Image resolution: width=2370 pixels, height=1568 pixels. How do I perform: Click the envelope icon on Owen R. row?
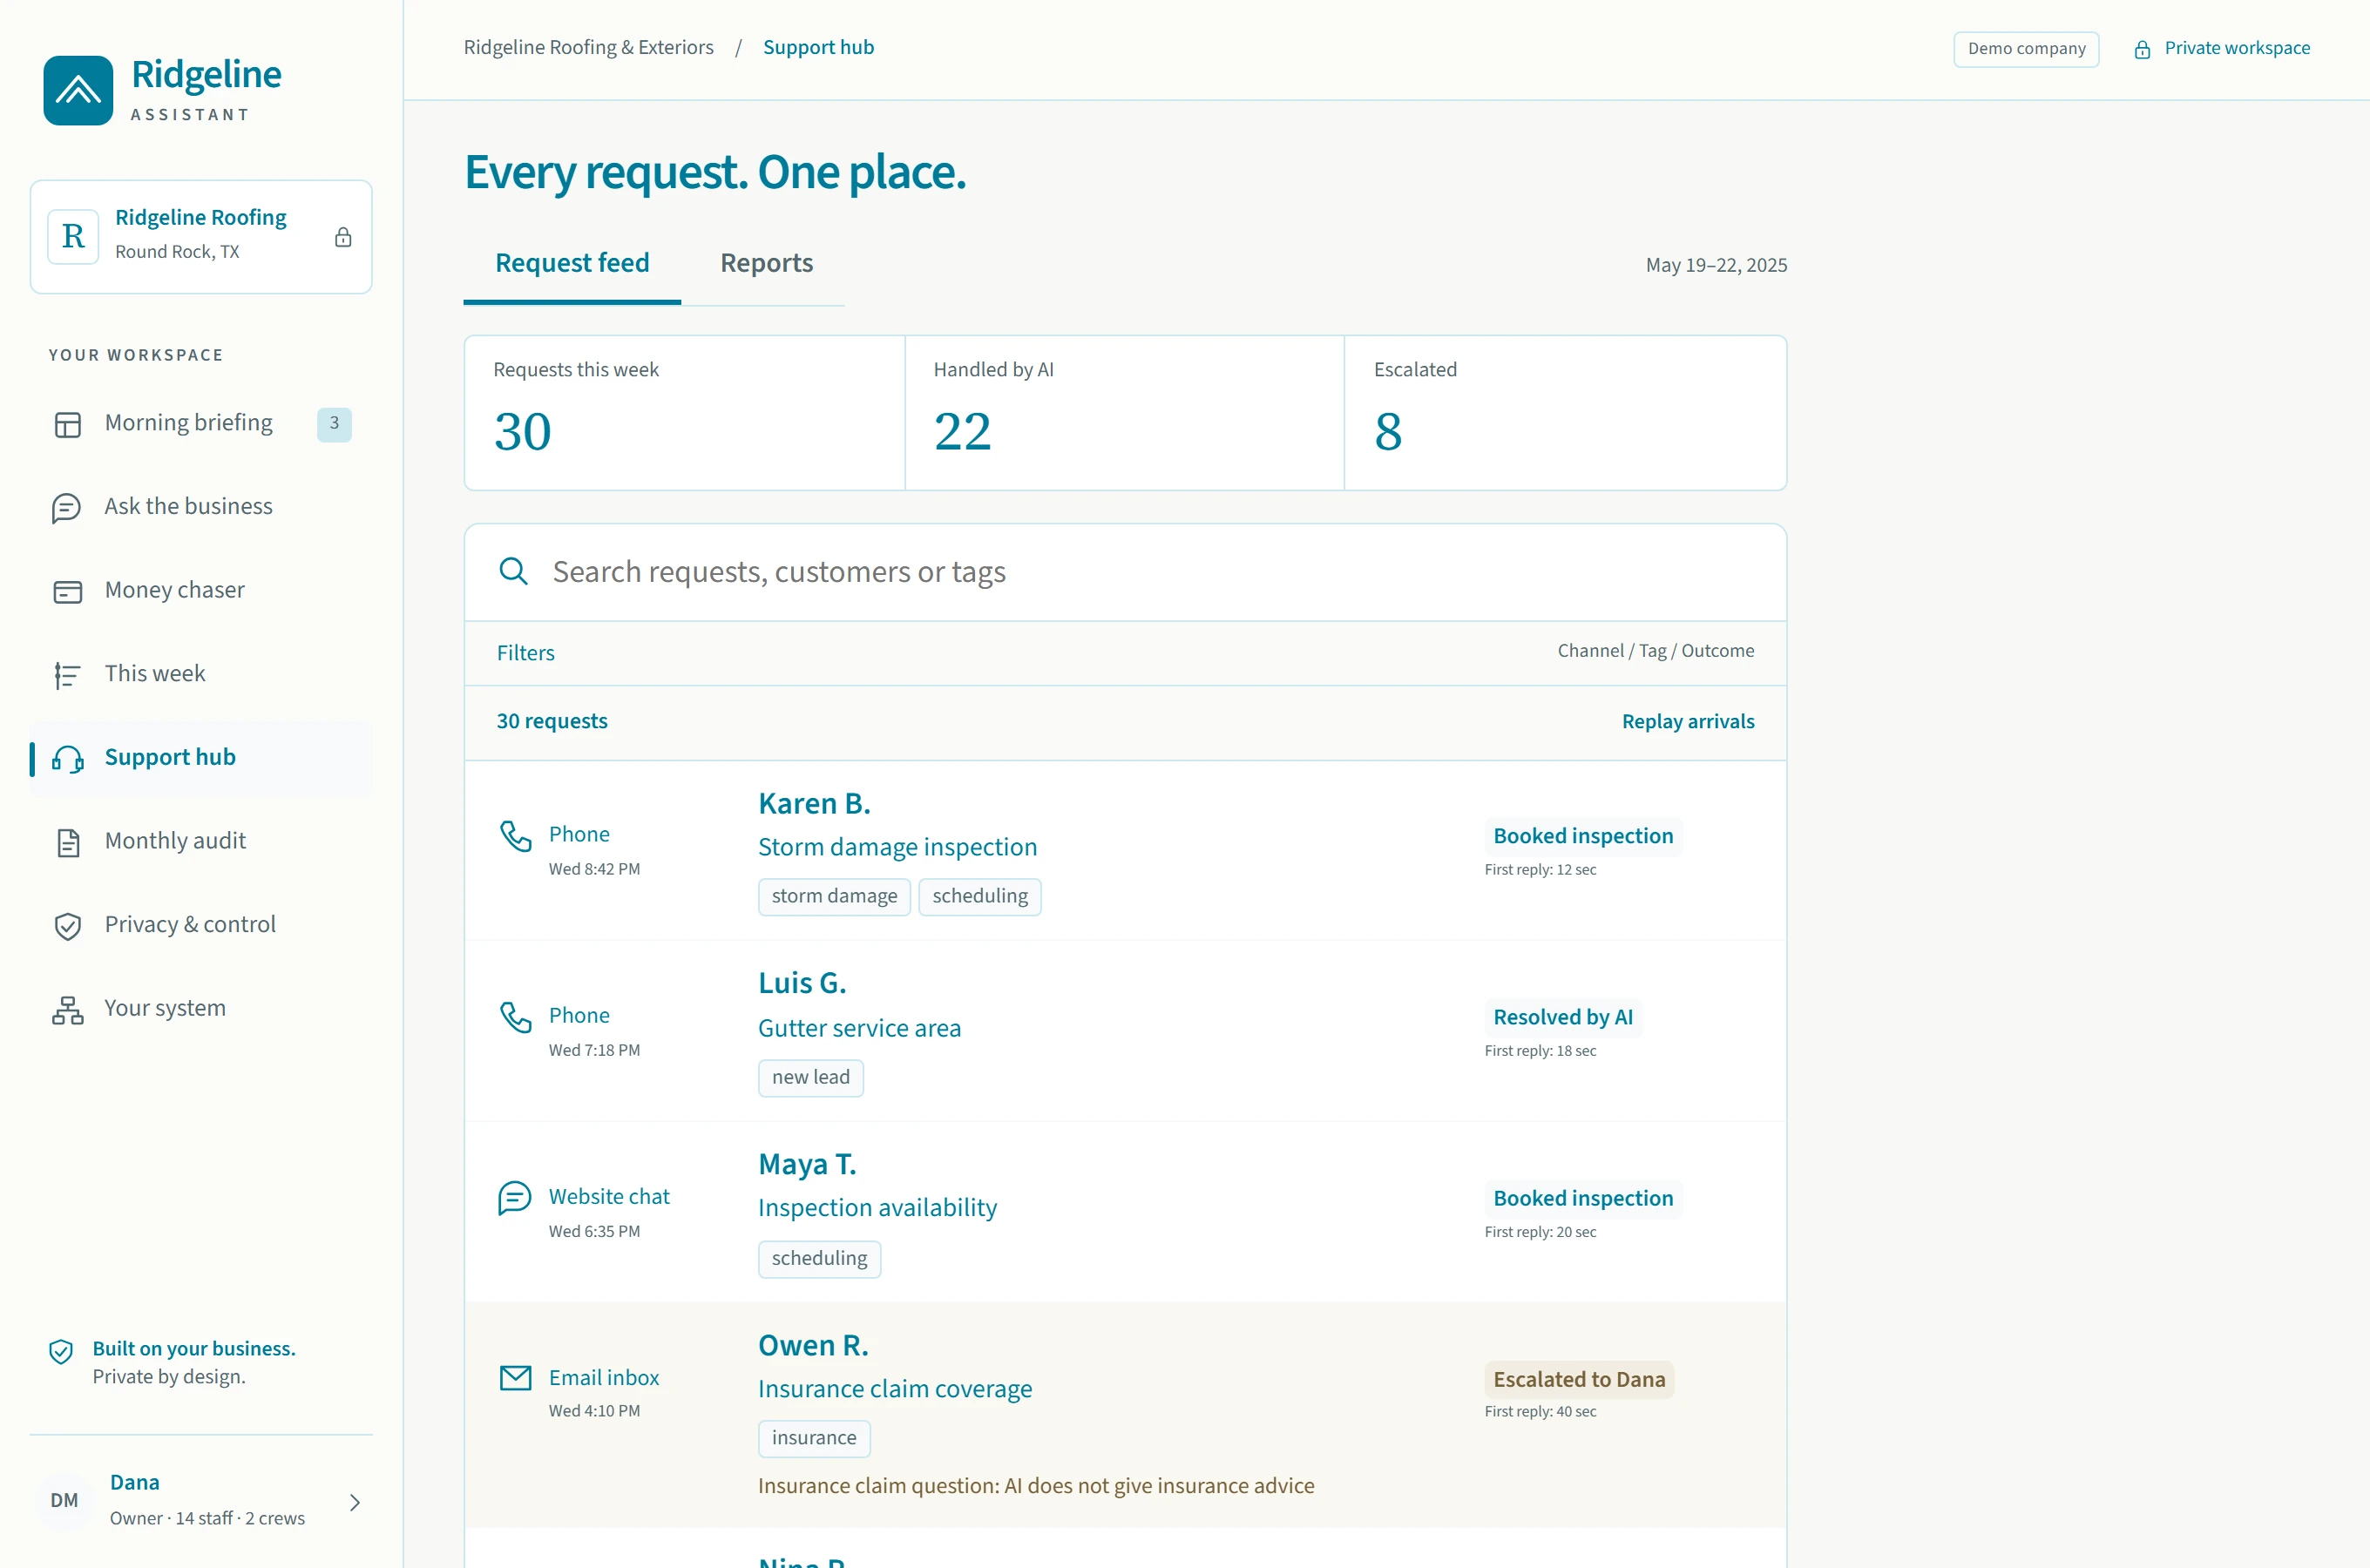click(x=515, y=1378)
